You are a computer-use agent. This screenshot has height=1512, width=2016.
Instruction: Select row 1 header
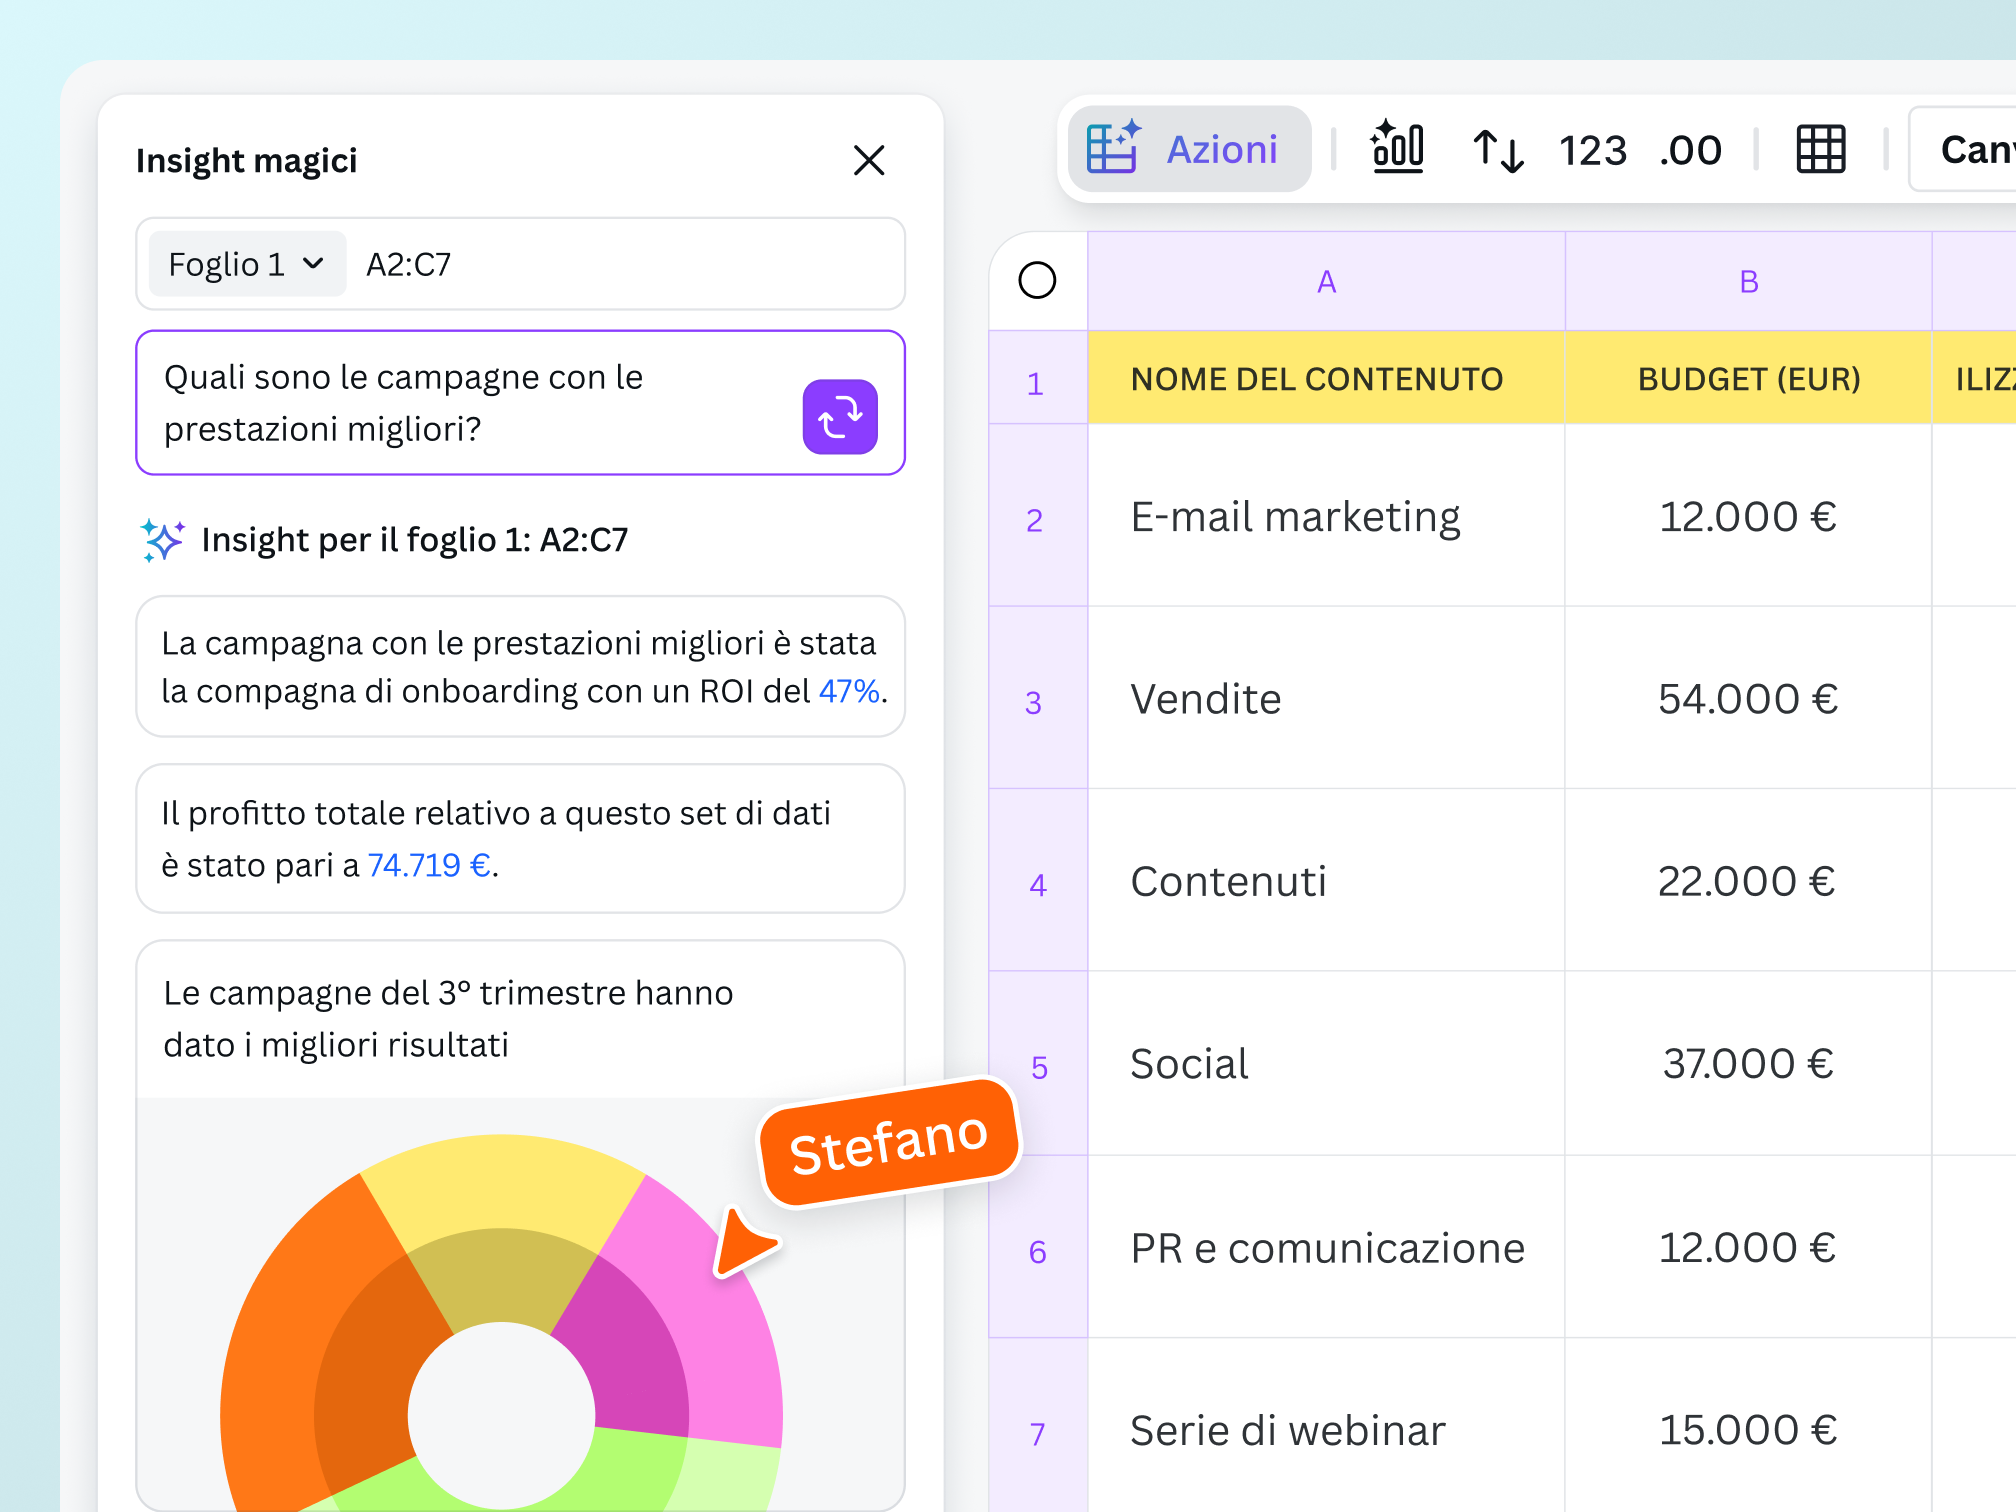[1037, 378]
